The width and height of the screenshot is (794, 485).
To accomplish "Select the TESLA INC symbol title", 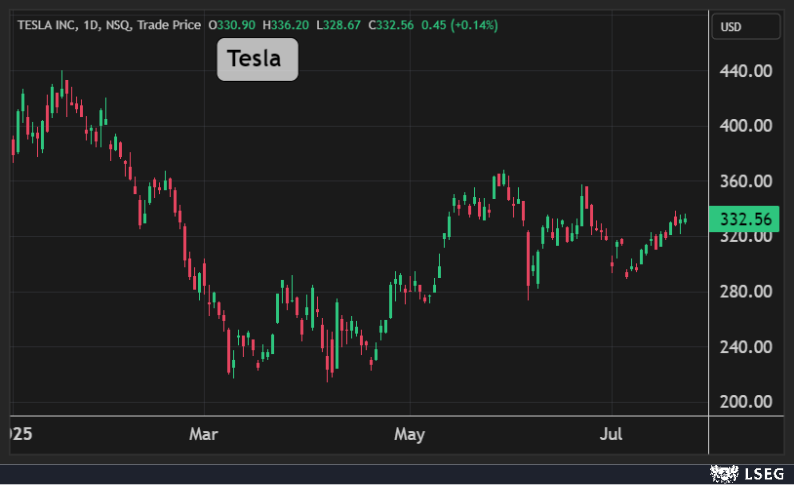I will (50, 24).
